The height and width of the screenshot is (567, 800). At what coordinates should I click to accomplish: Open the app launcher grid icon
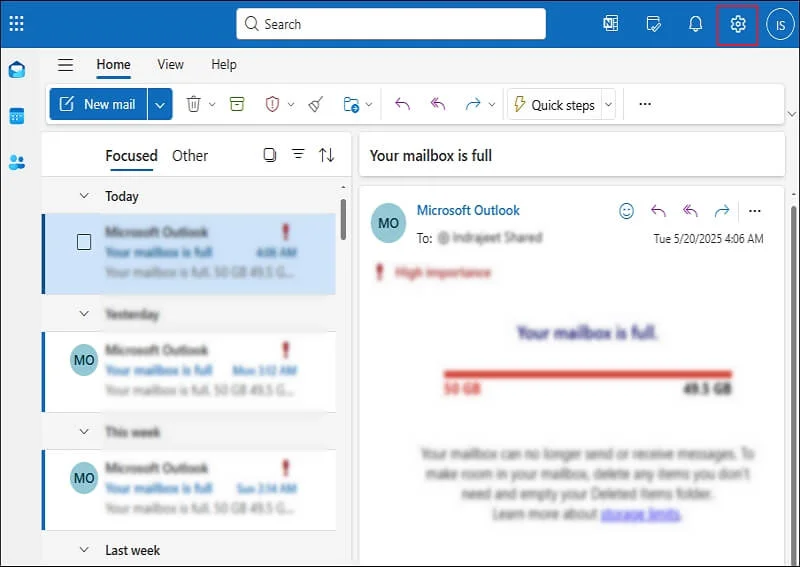[16, 23]
